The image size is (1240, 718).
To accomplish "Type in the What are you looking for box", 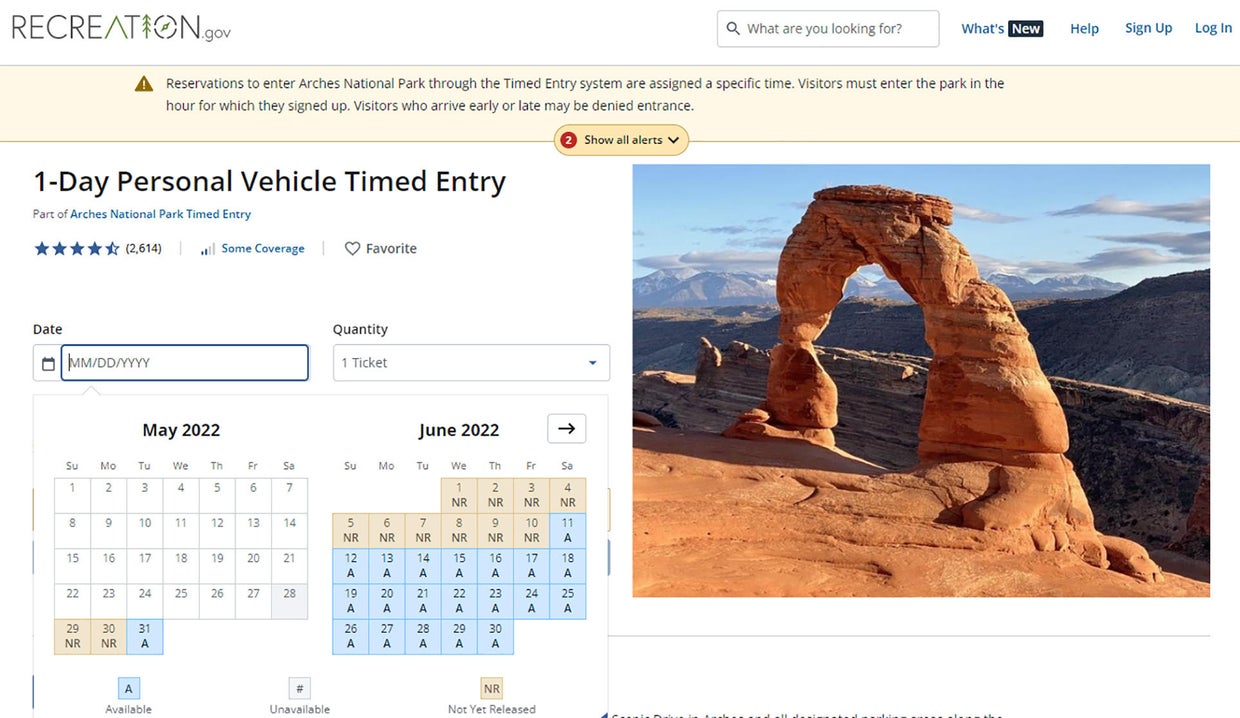I will pyautogui.click(x=838, y=29).
